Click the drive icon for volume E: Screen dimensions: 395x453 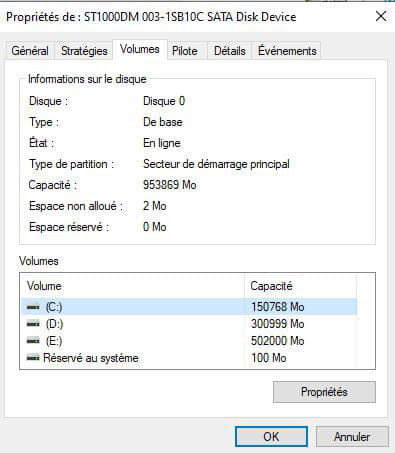pyautogui.click(x=33, y=341)
